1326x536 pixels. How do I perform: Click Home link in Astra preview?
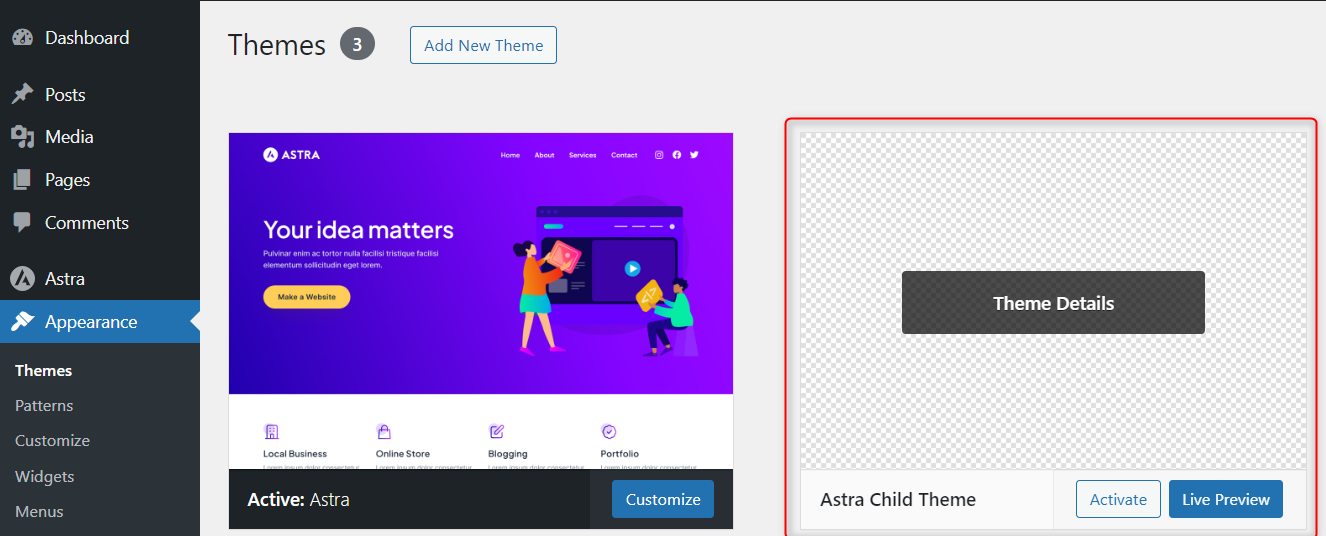point(510,155)
